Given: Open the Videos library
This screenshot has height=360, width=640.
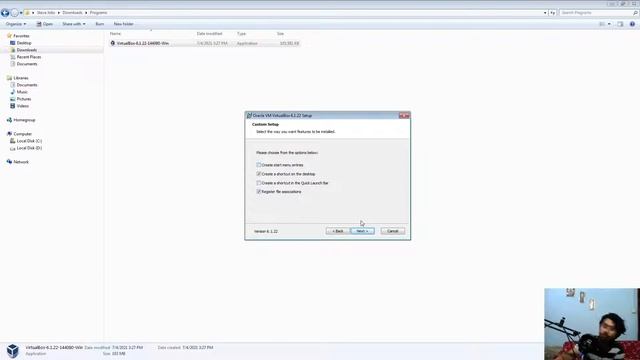Looking at the screenshot, I should [22, 106].
